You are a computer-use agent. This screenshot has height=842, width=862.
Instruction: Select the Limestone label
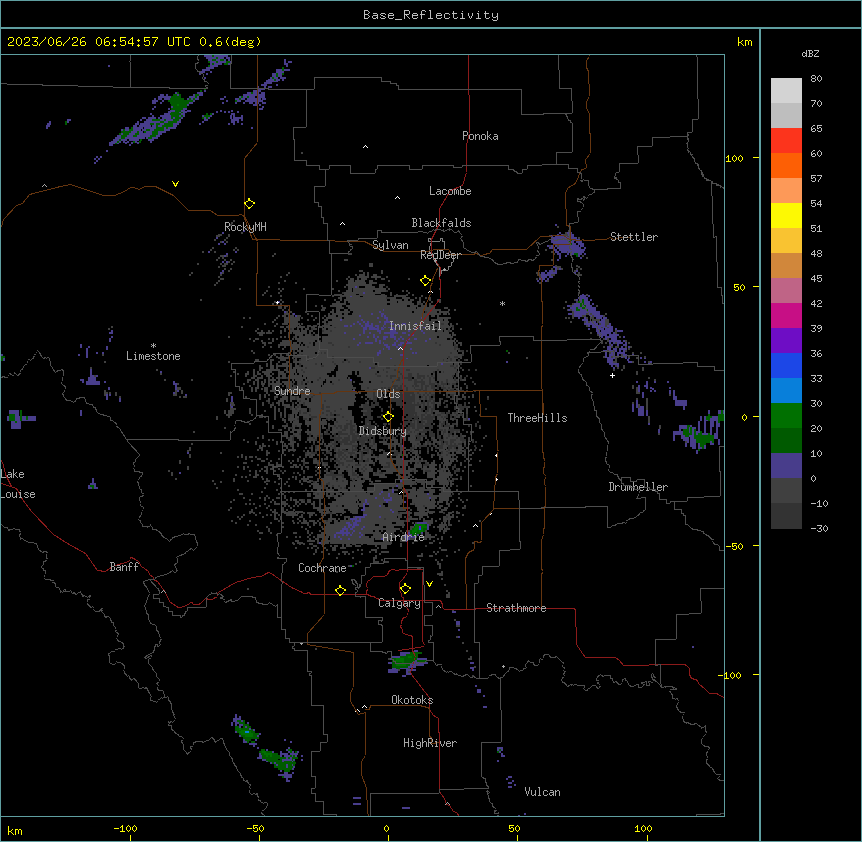pos(153,356)
